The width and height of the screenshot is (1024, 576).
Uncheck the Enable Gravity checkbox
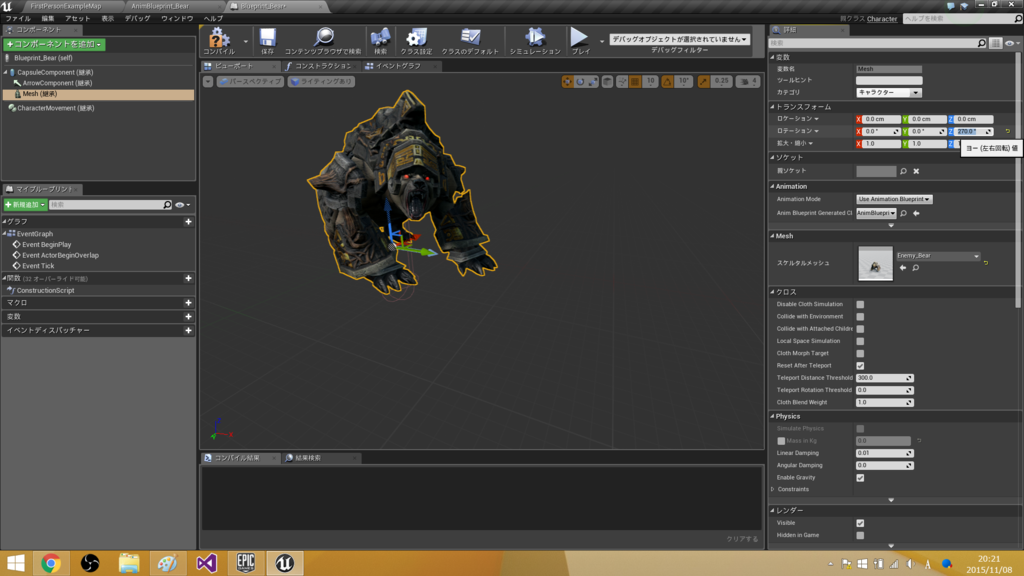click(860, 477)
